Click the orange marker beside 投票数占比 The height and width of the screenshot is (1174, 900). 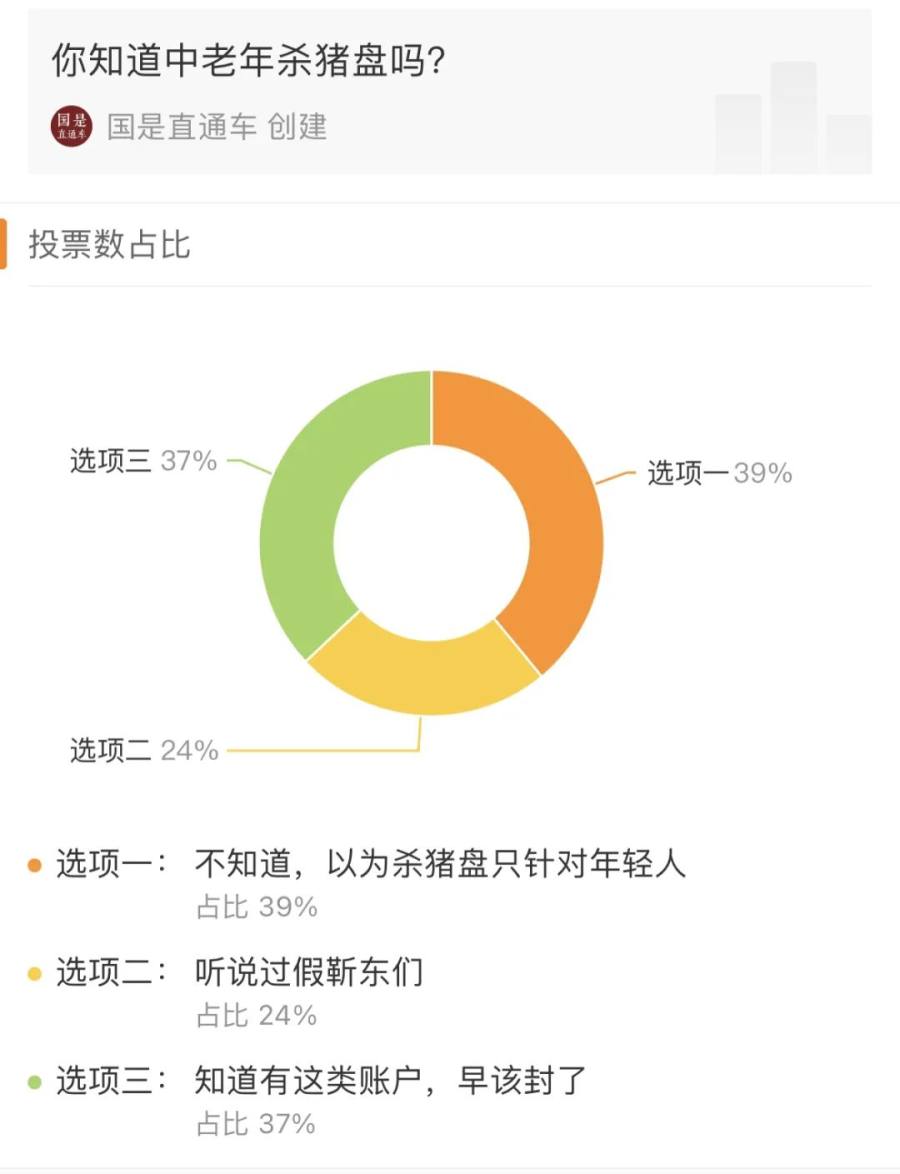(x=3, y=244)
